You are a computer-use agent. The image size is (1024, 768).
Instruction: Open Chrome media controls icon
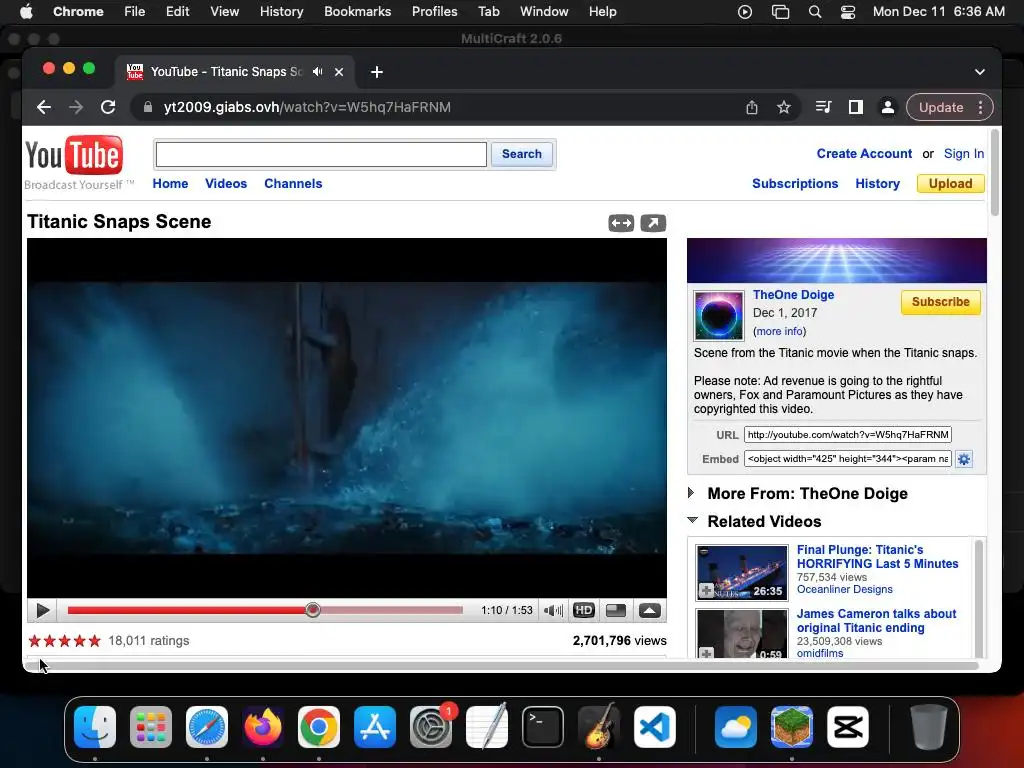(824, 107)
